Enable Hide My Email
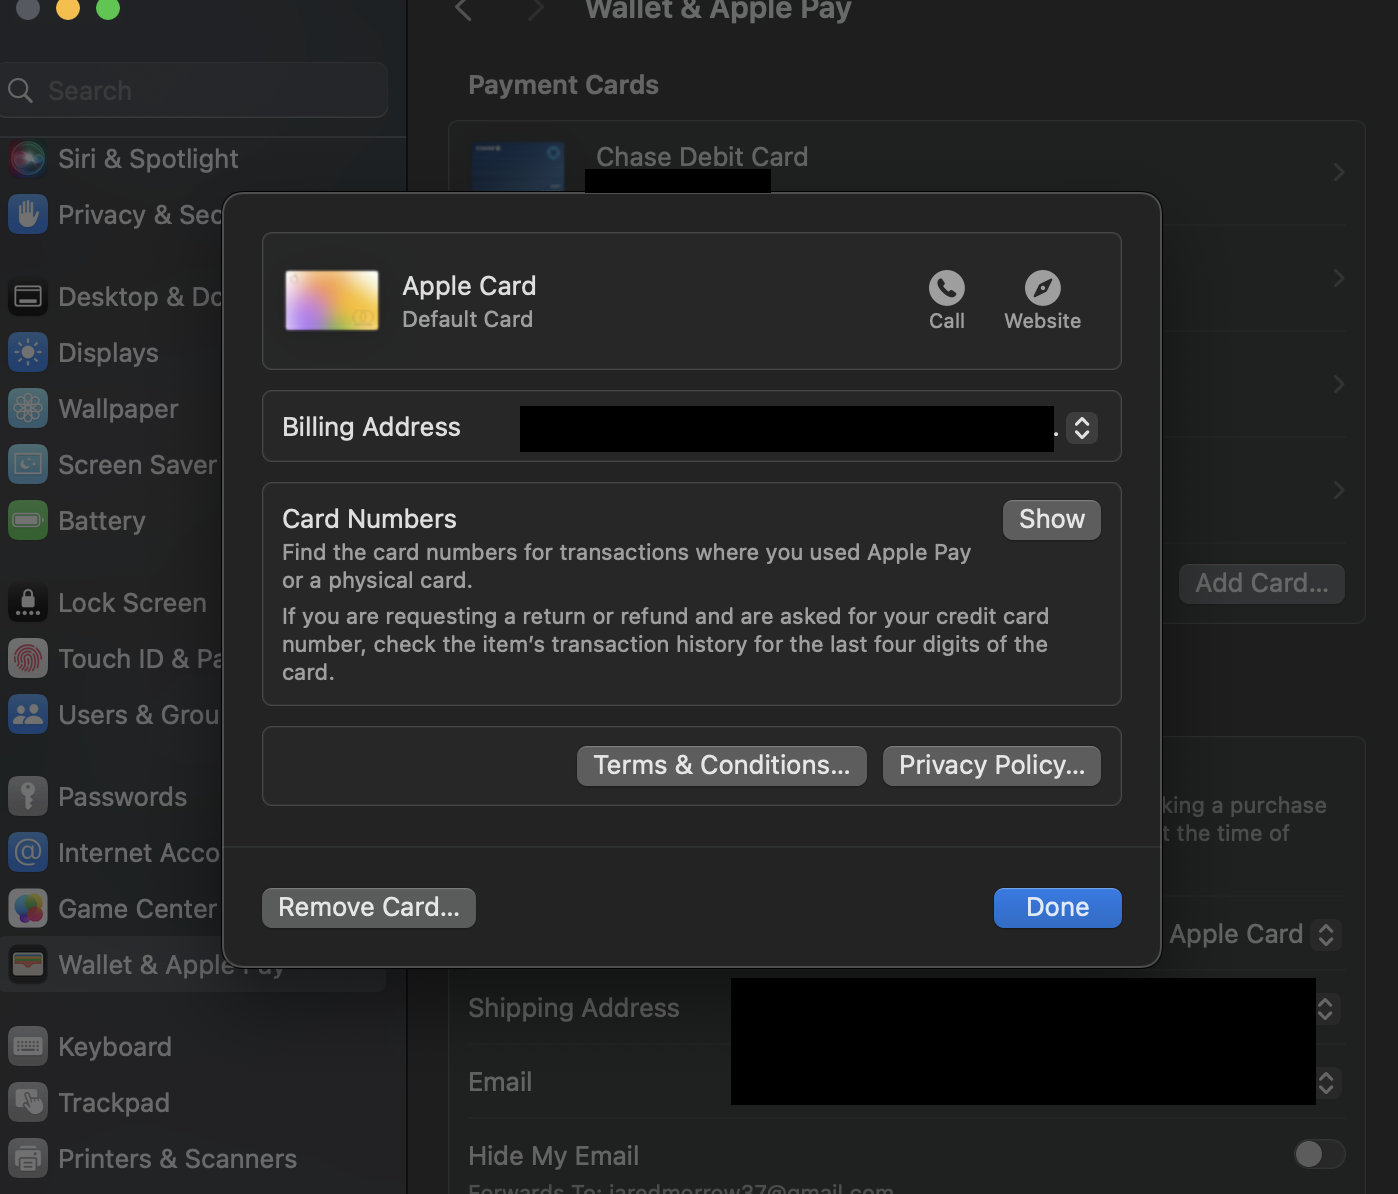Screen dimensions: 1398x1194 tap(1318, 1153)
